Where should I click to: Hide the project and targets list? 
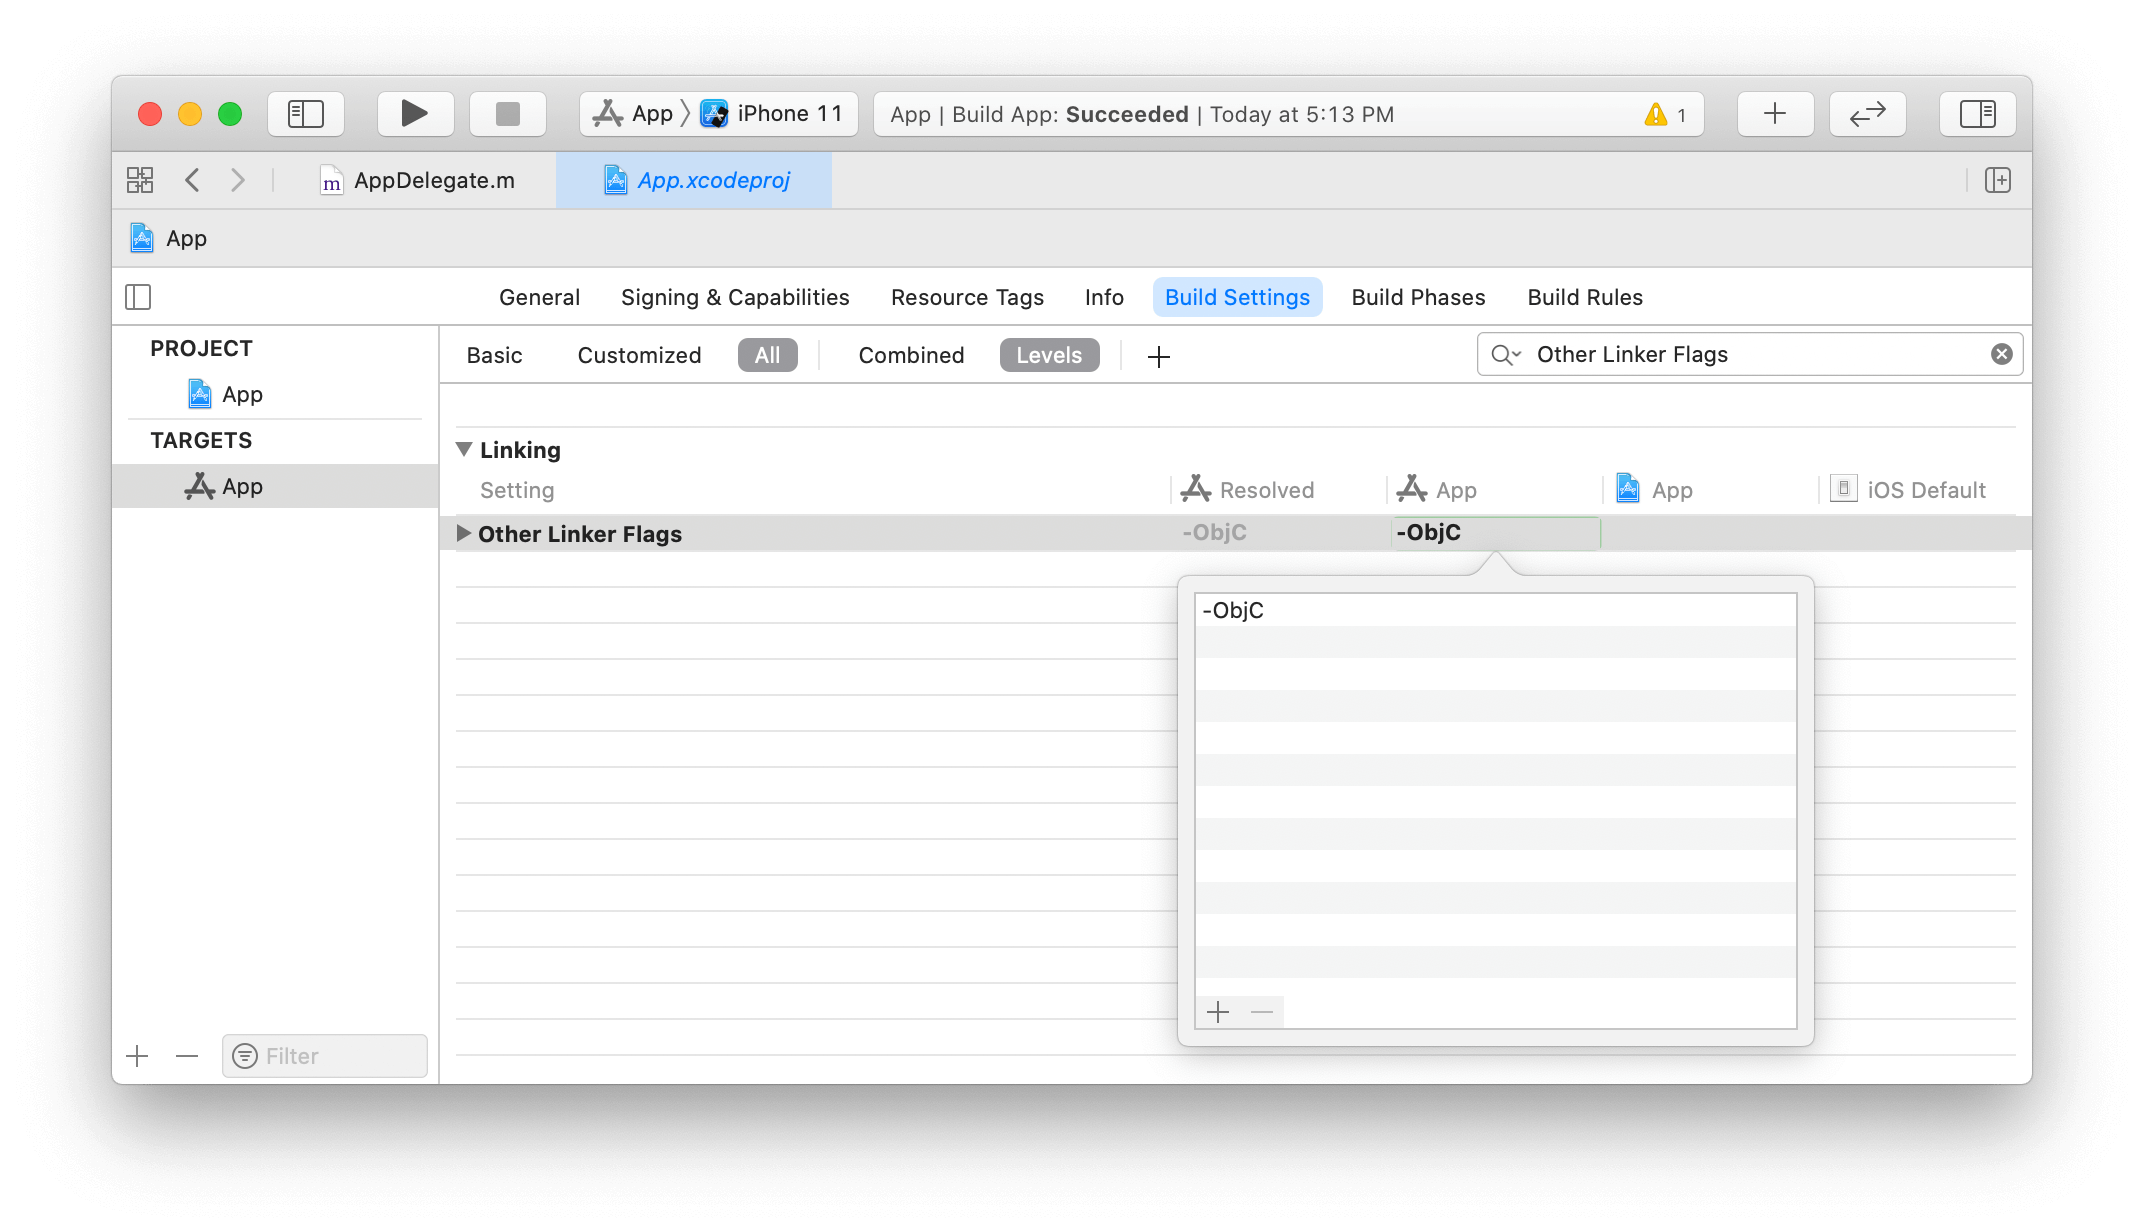[138, 297]
